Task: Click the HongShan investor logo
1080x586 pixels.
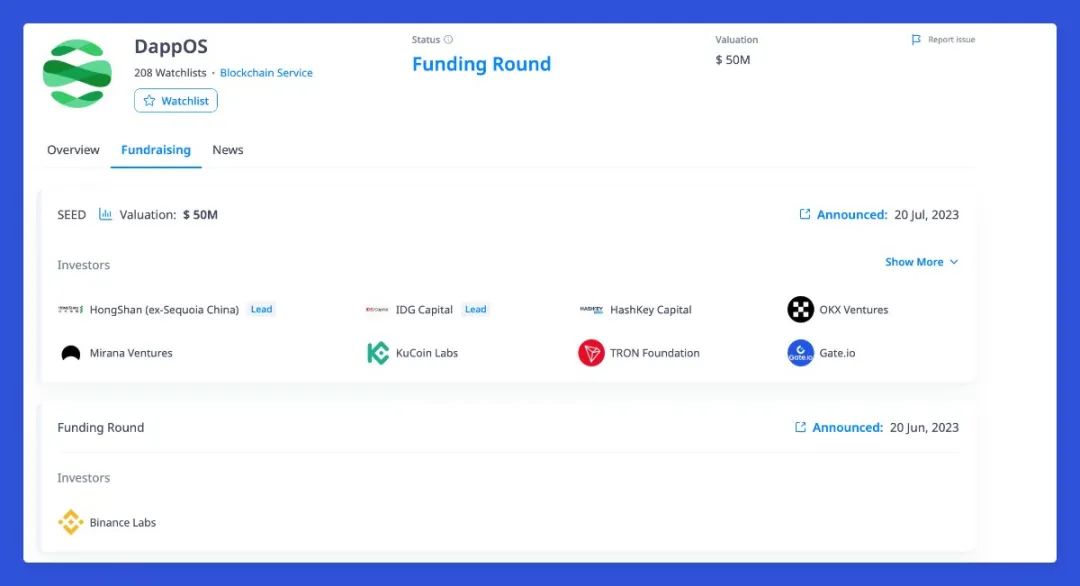Action: tap(70, 310)
